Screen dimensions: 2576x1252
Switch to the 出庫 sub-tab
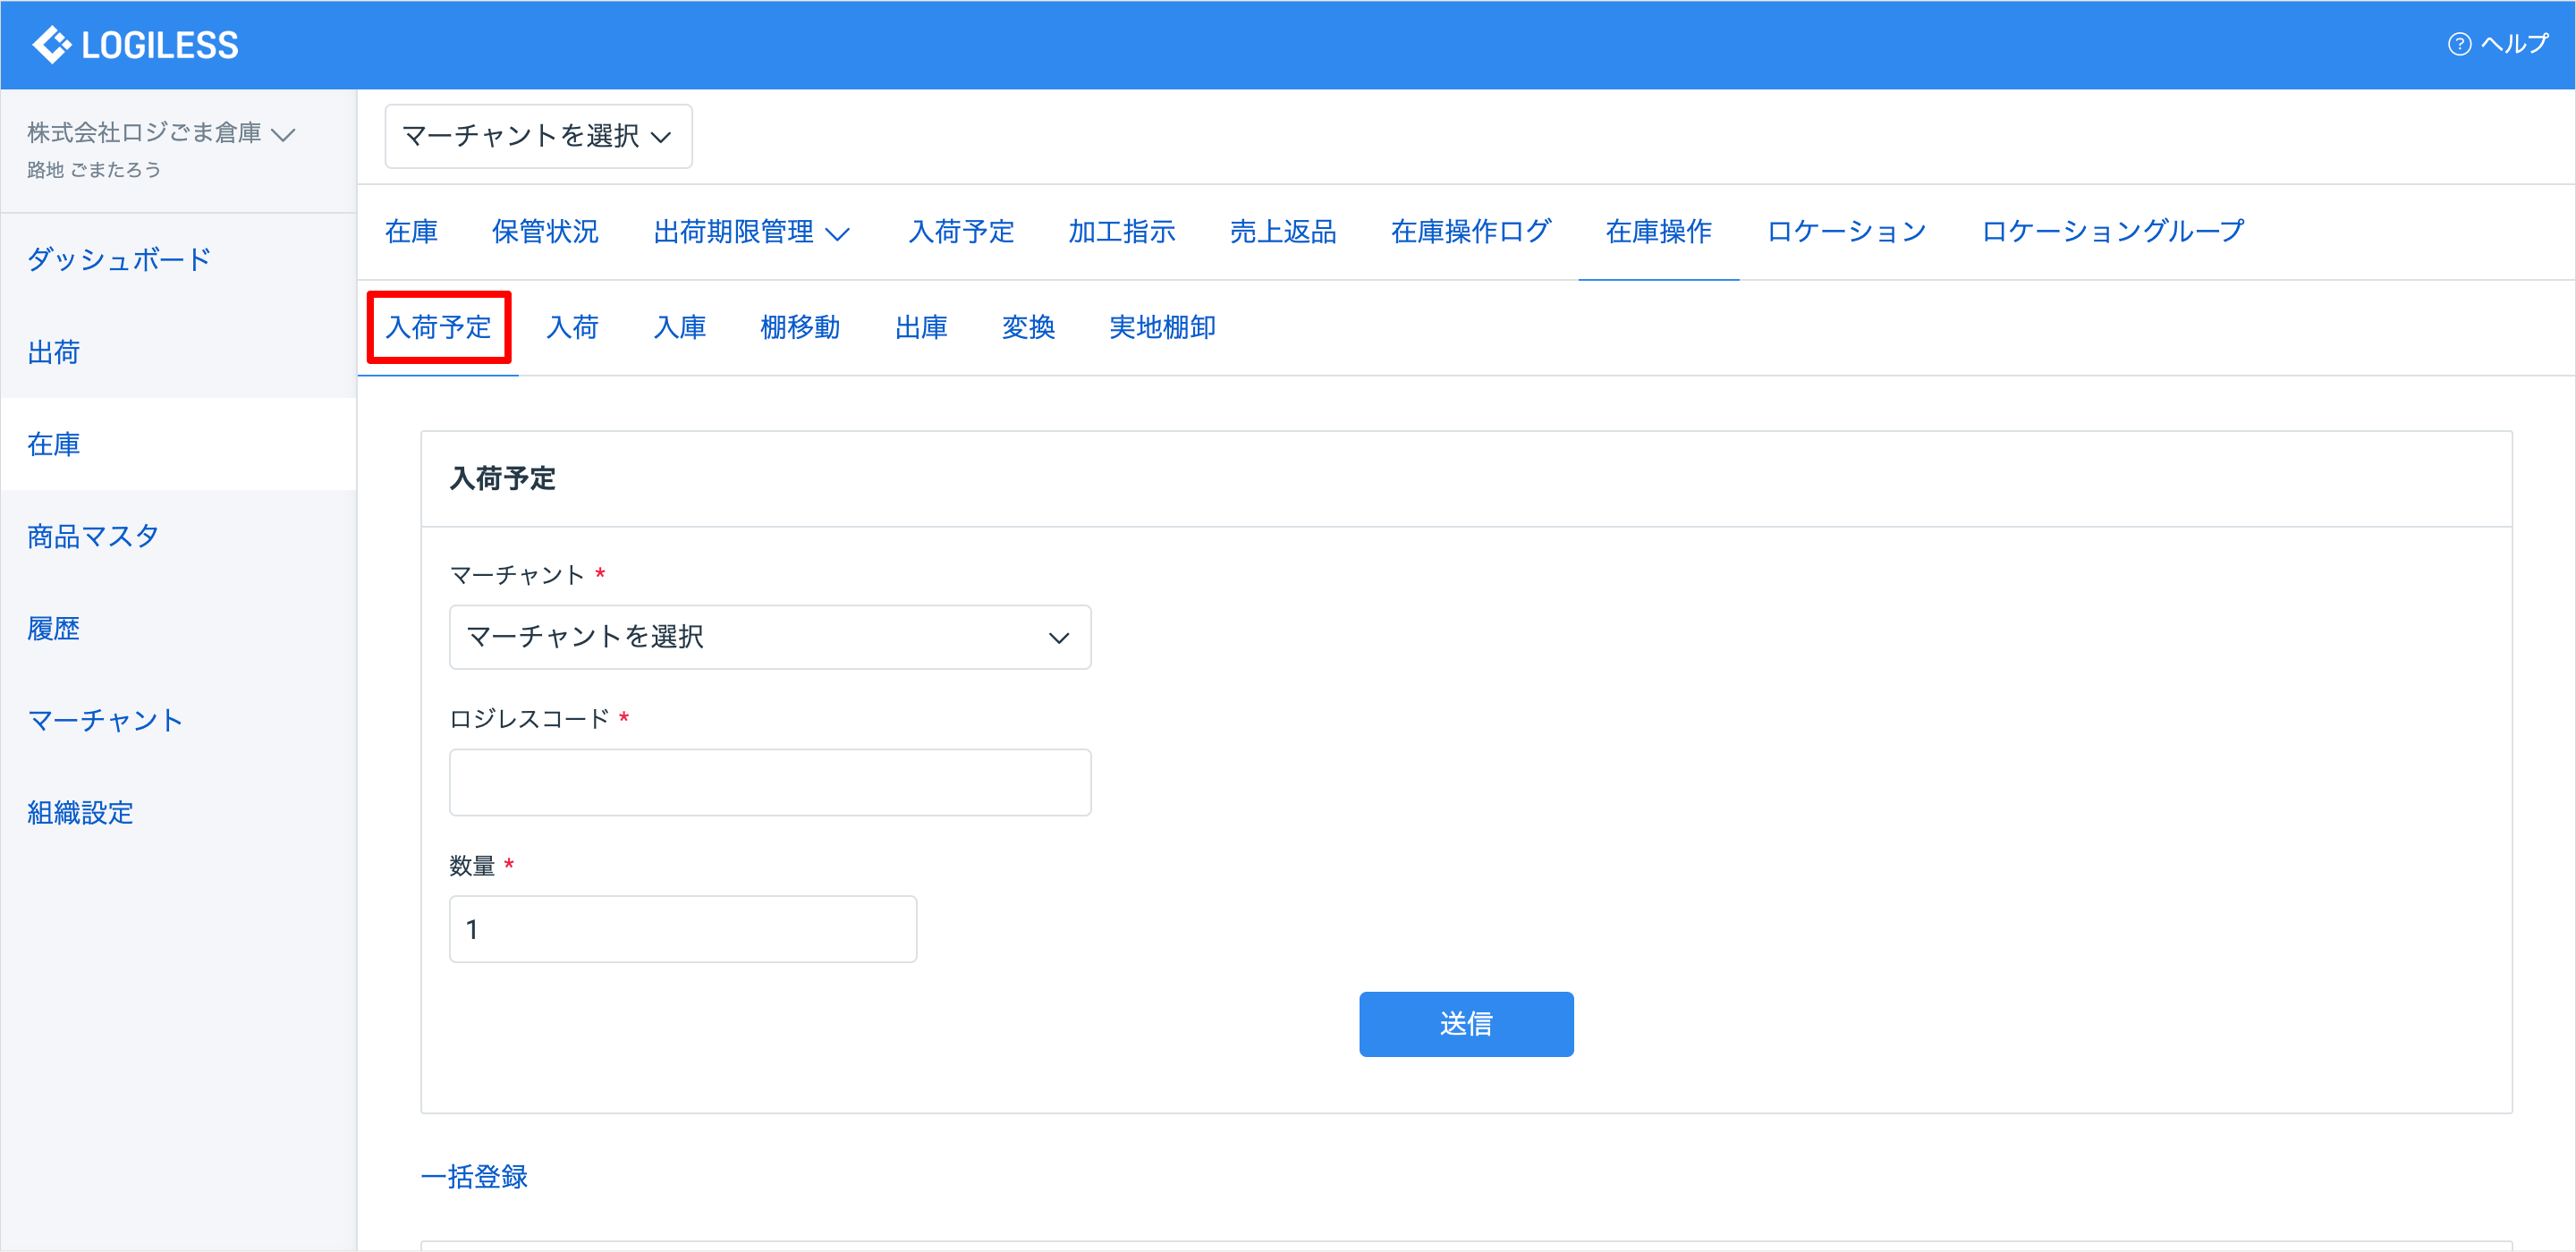click(x=921, y=328)
